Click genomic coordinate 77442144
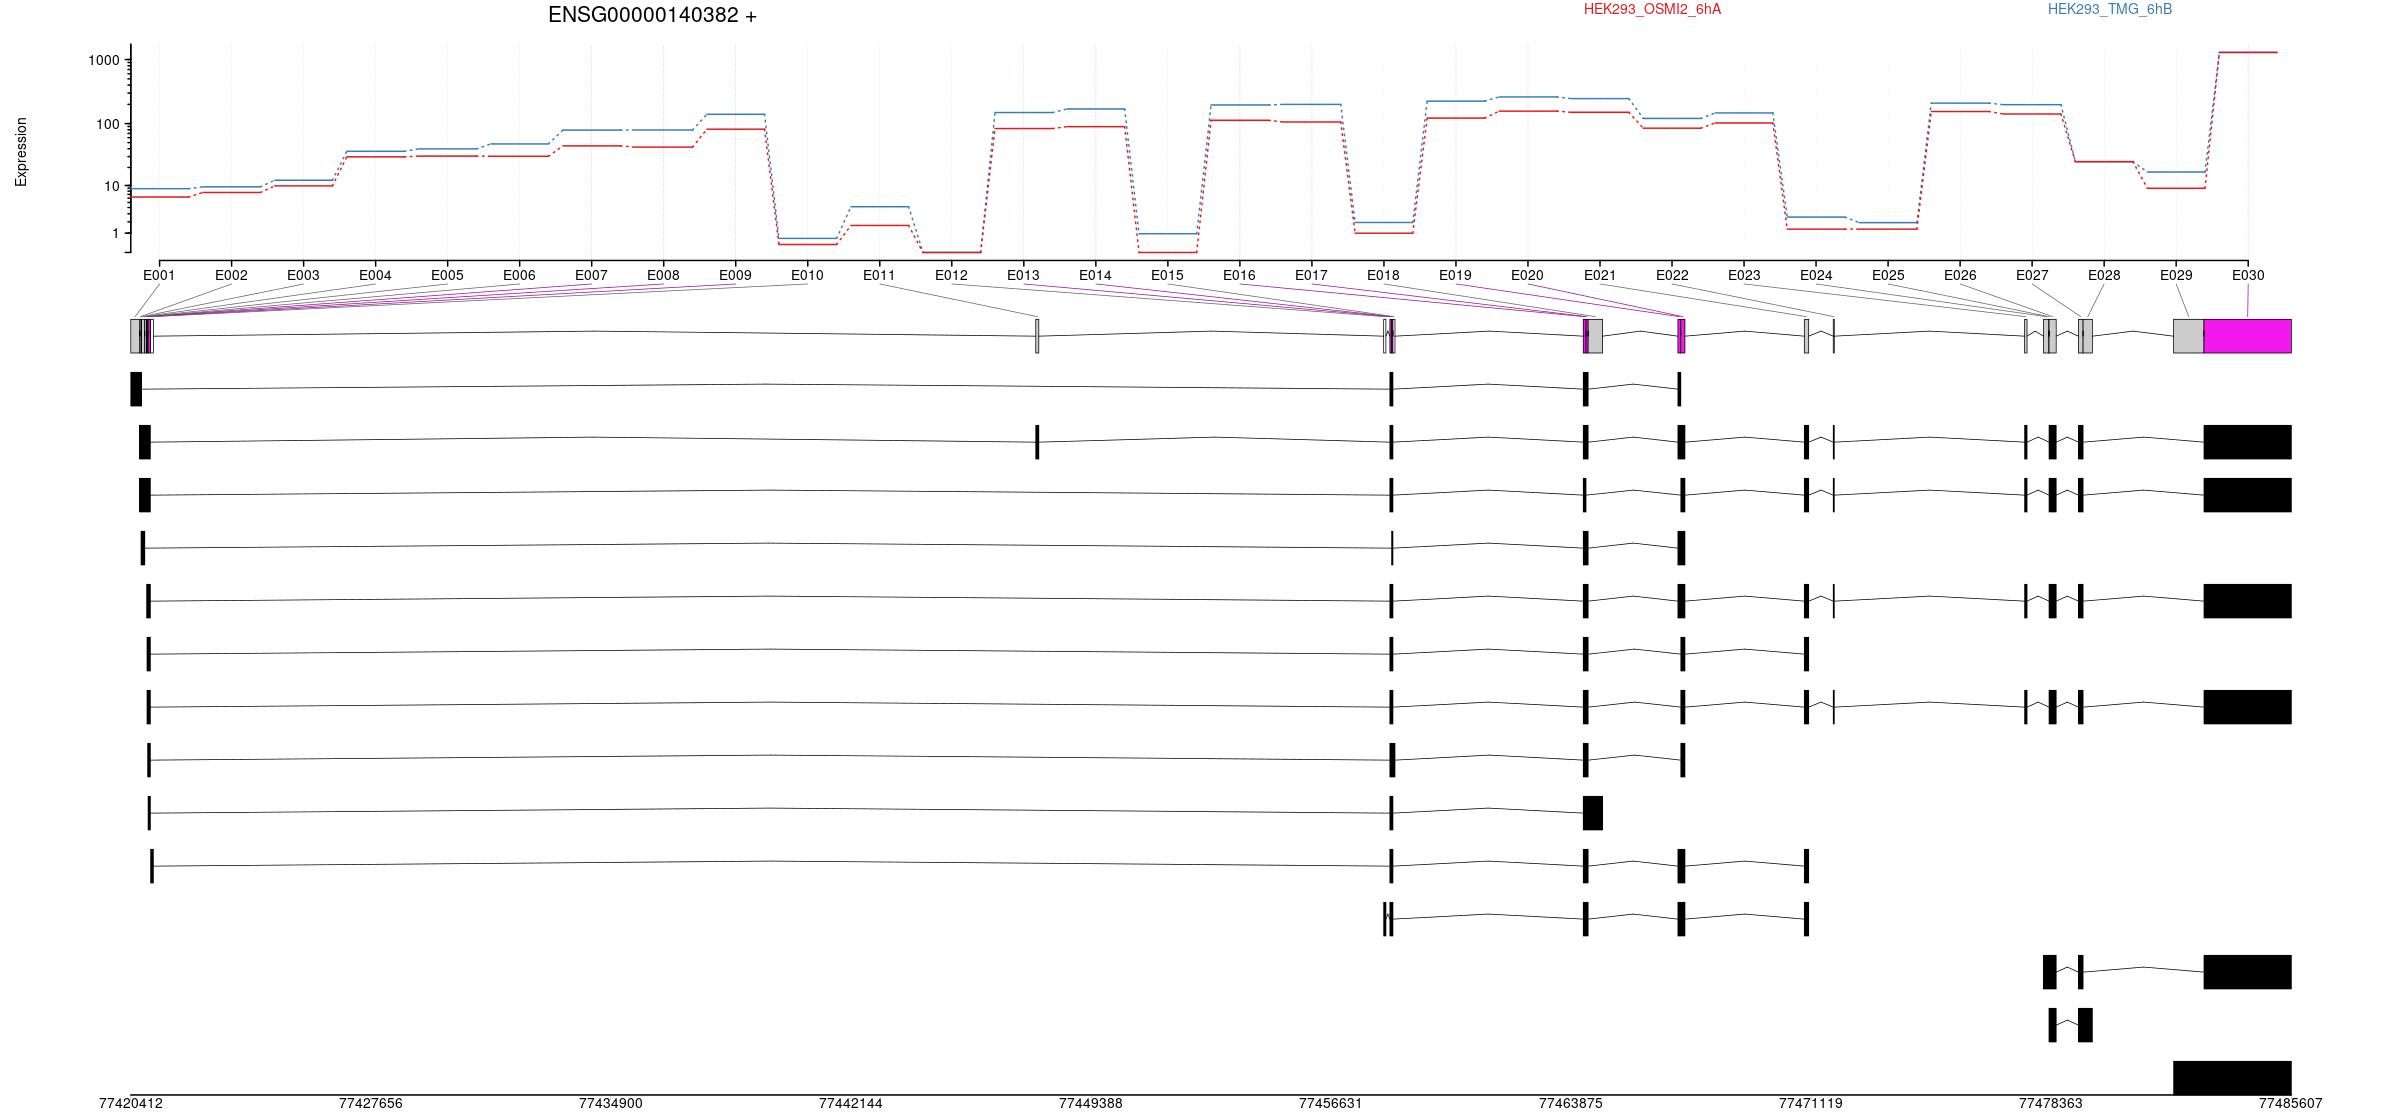 point(851,1104)
